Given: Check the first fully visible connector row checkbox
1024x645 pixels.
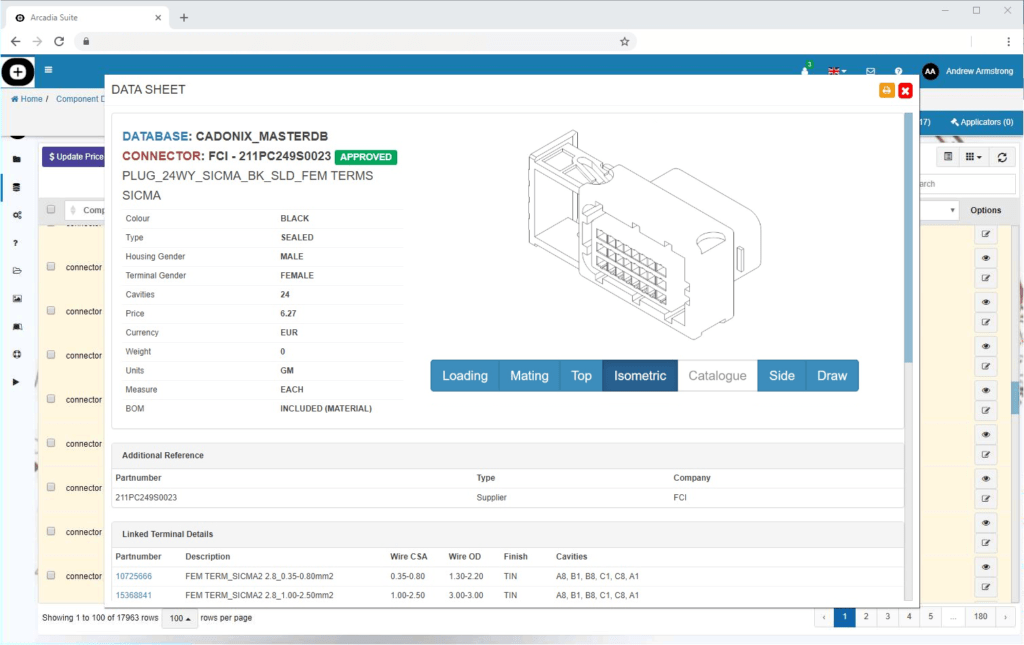Looking at the screenshot, I should 51,267.
